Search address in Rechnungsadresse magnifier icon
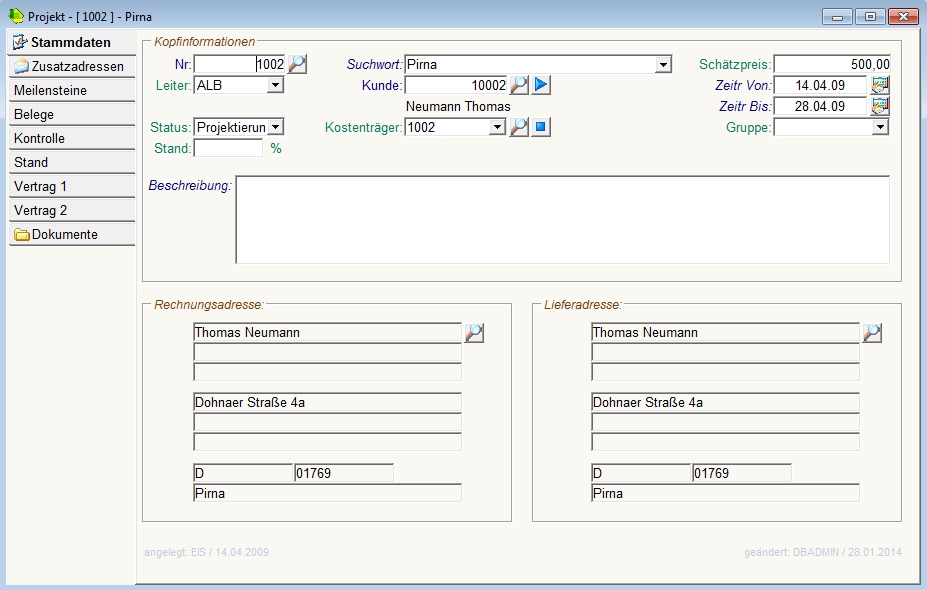The height and width of the screenshot is (590, 927). coord(474,333)
